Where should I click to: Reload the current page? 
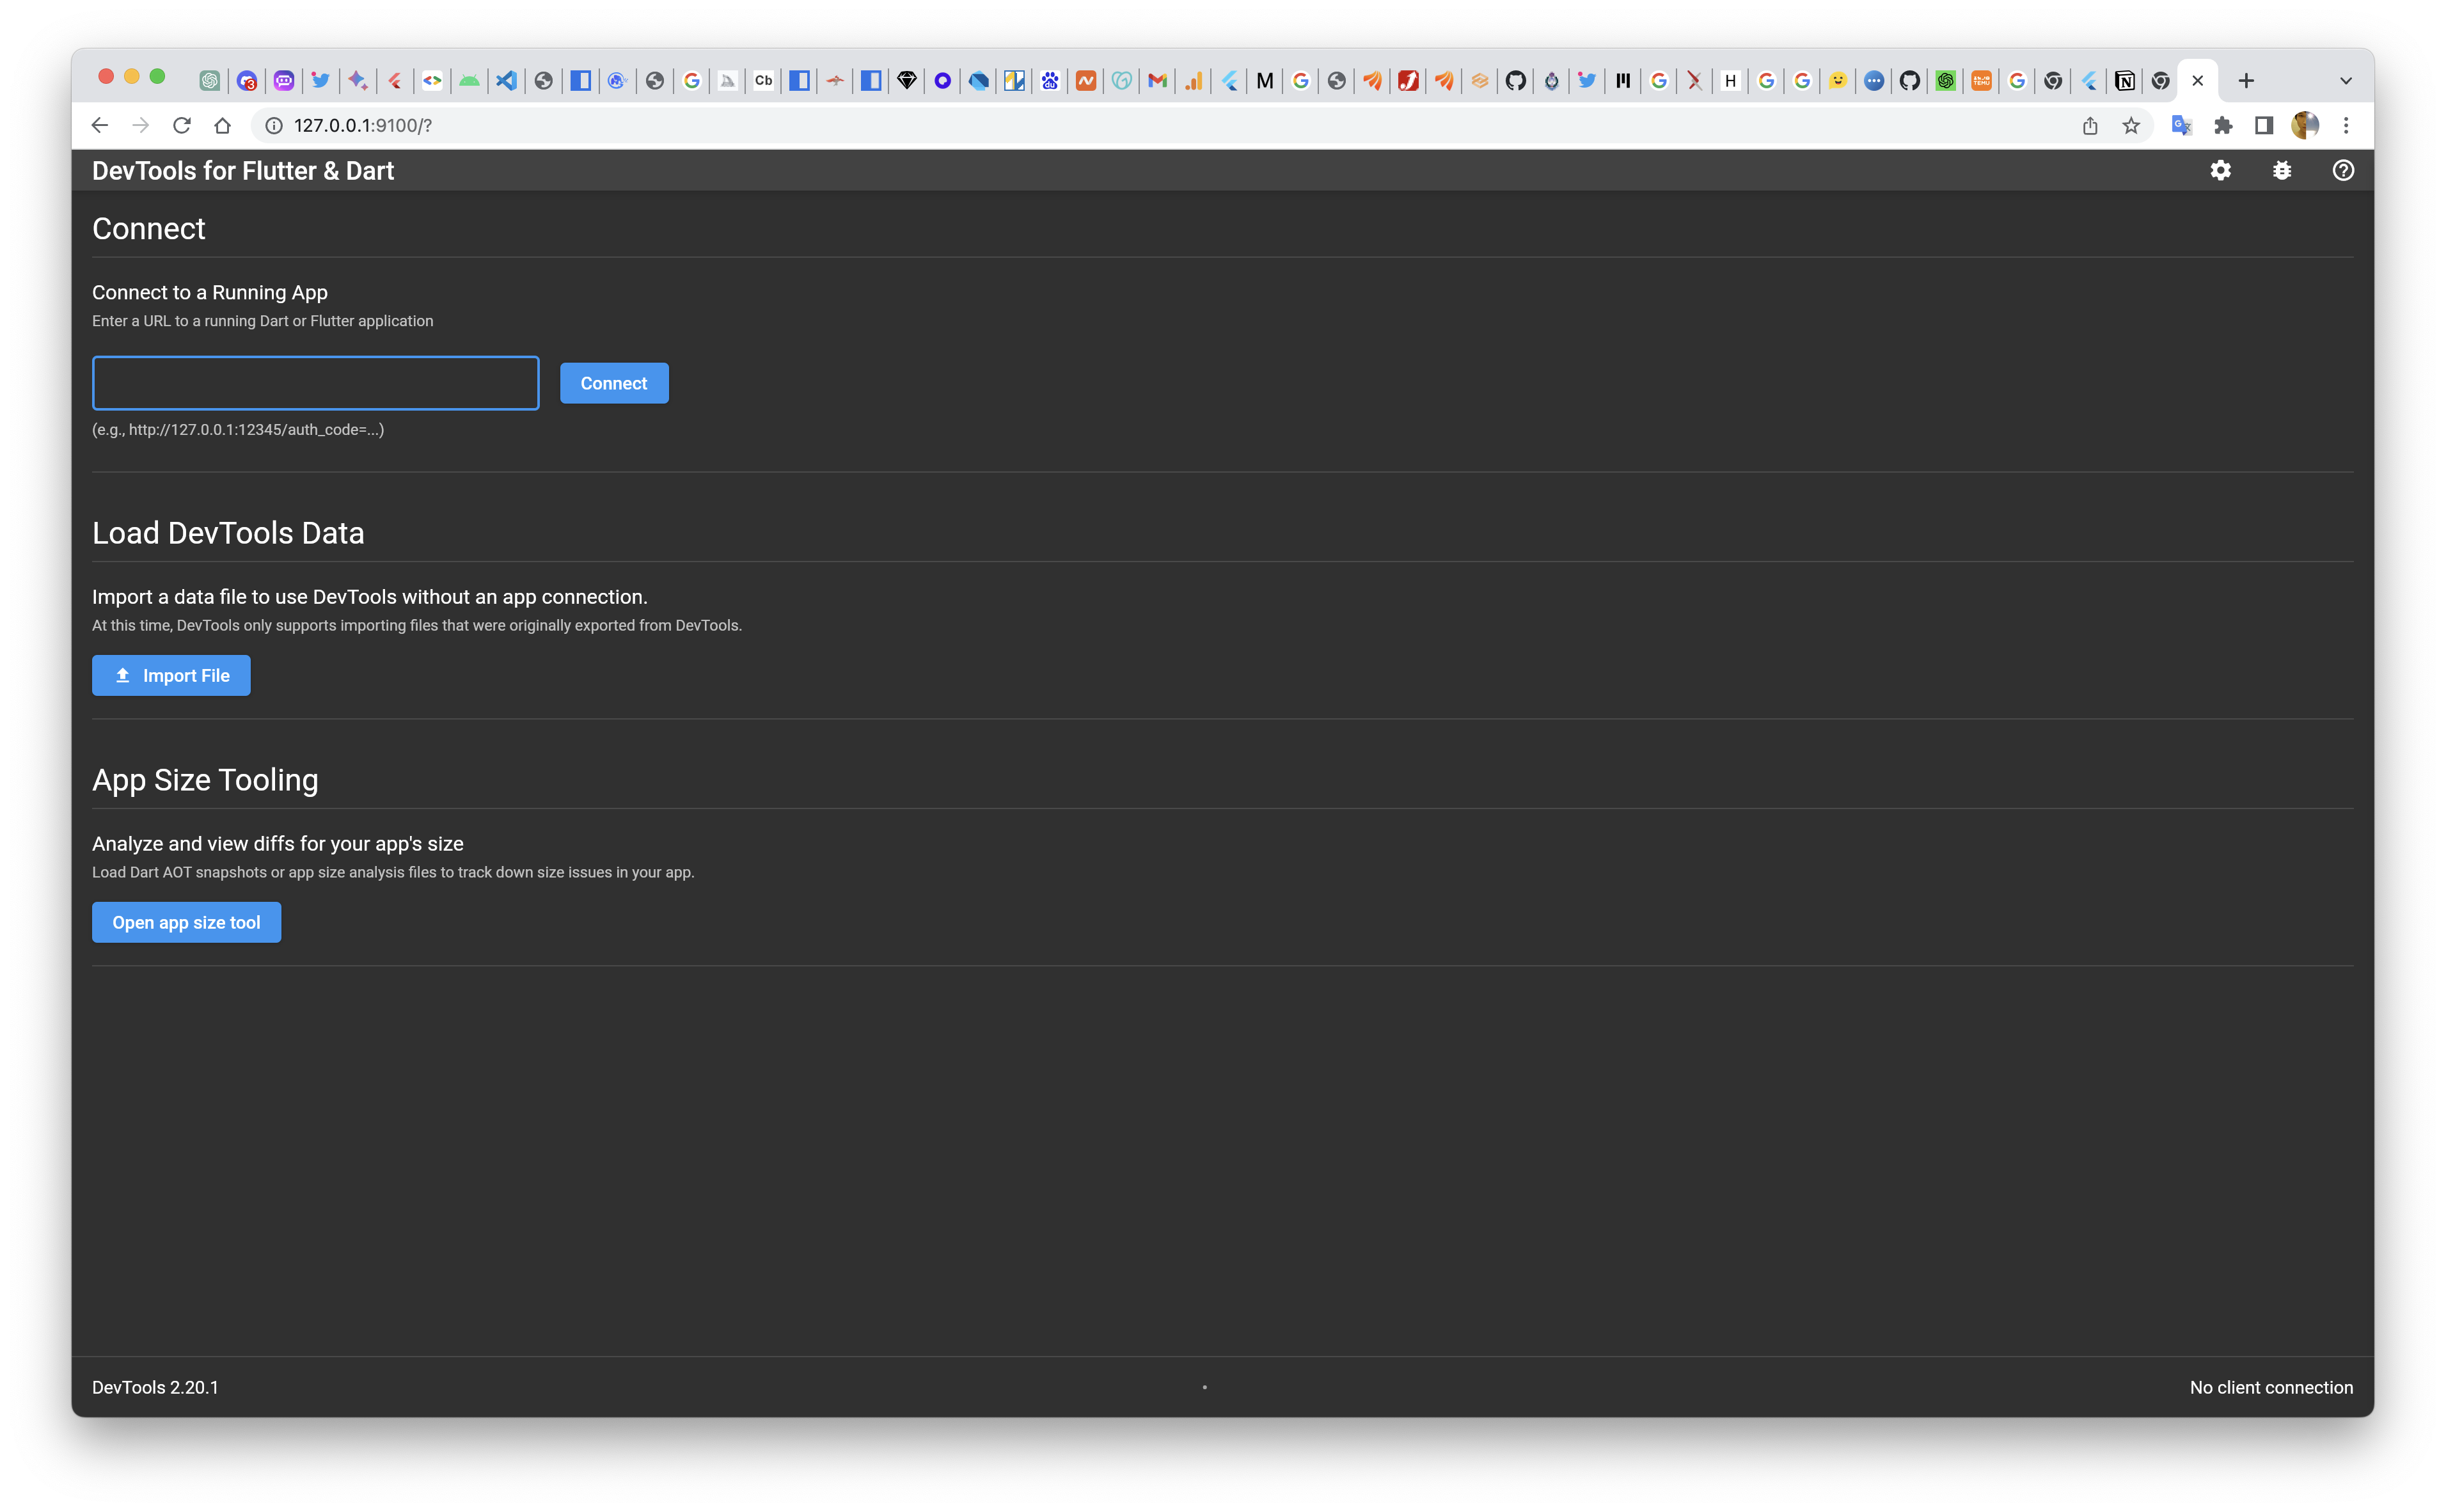(181, 125)
